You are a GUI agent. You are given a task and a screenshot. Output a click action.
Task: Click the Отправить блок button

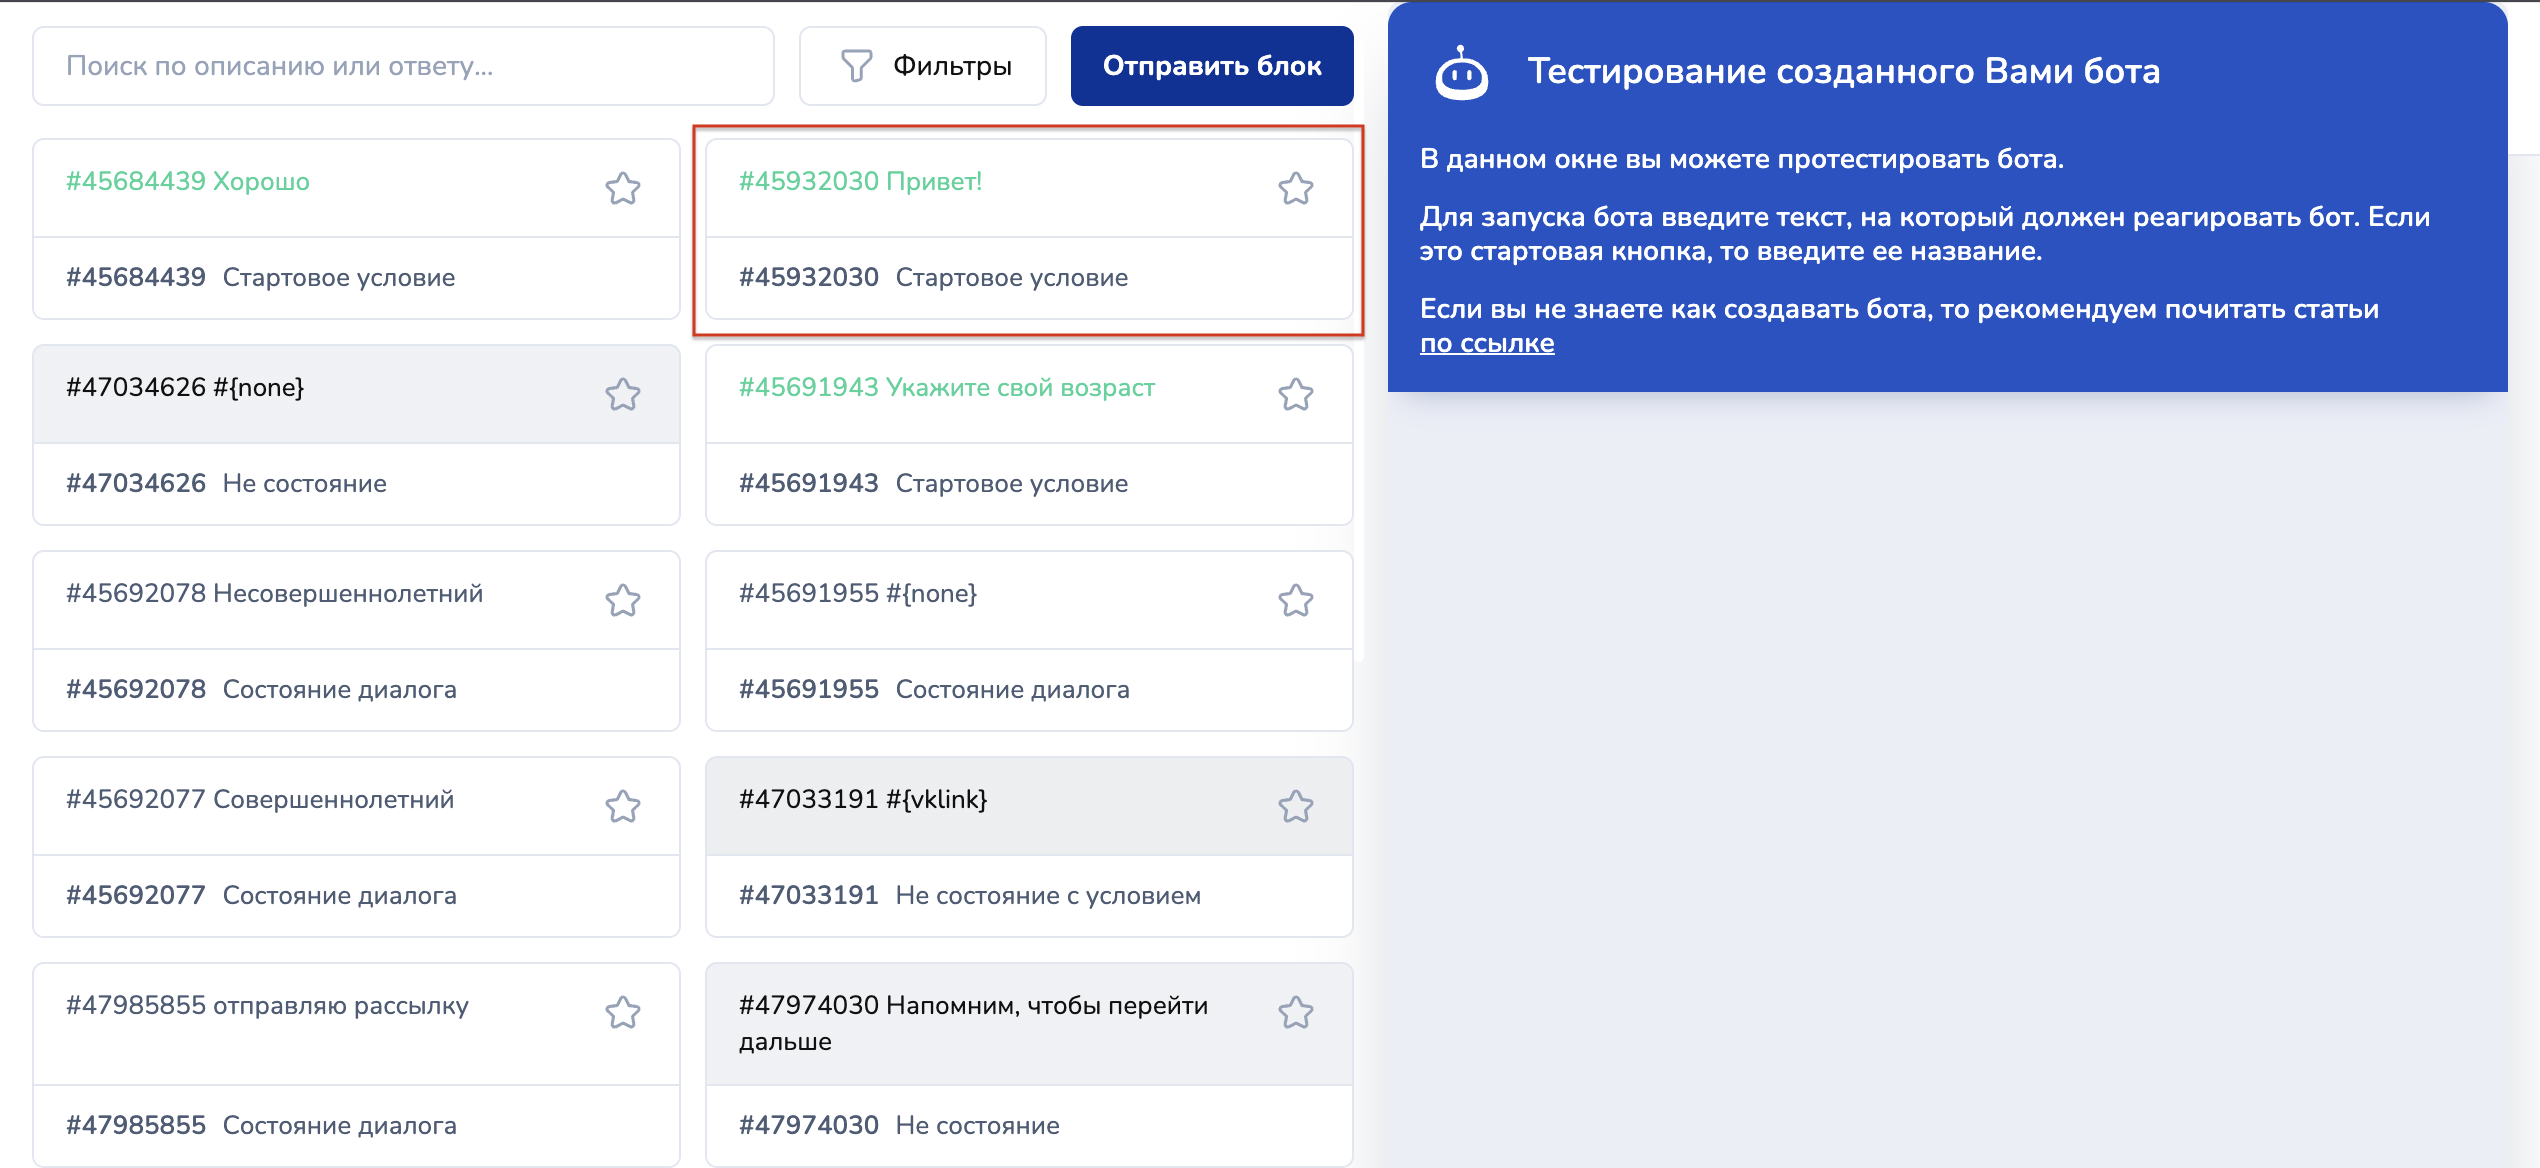tap(1212, 66)
